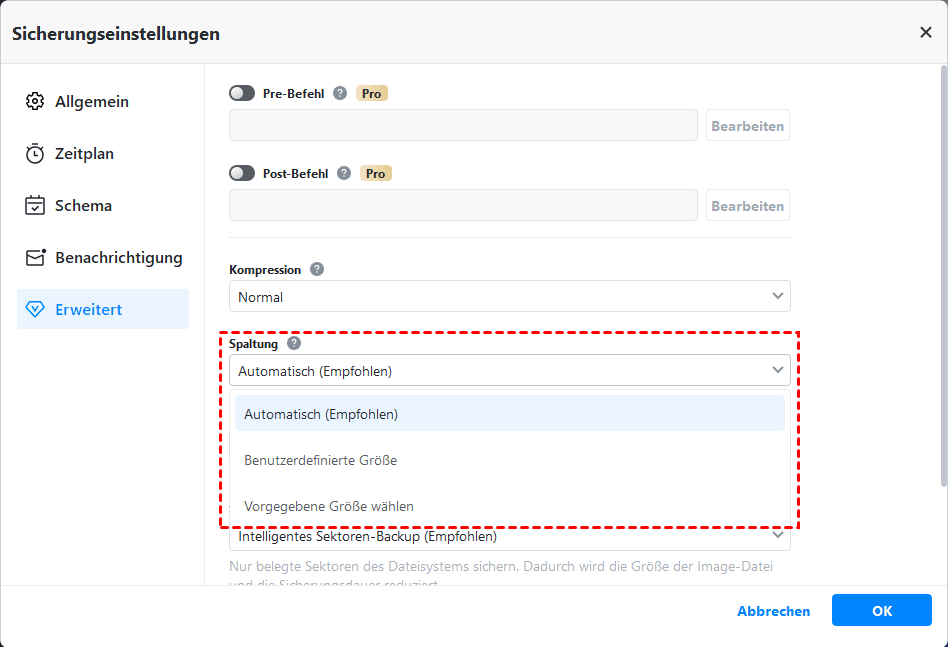Click the help icon beside Post-Befehl
Image resolution: width=948 pixels, height=647 pixels.
(344, 173)
